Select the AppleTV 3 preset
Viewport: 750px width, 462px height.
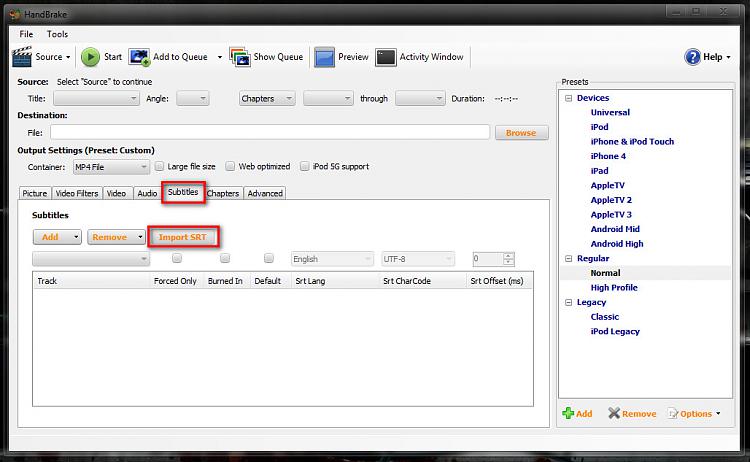pos(611,215)
